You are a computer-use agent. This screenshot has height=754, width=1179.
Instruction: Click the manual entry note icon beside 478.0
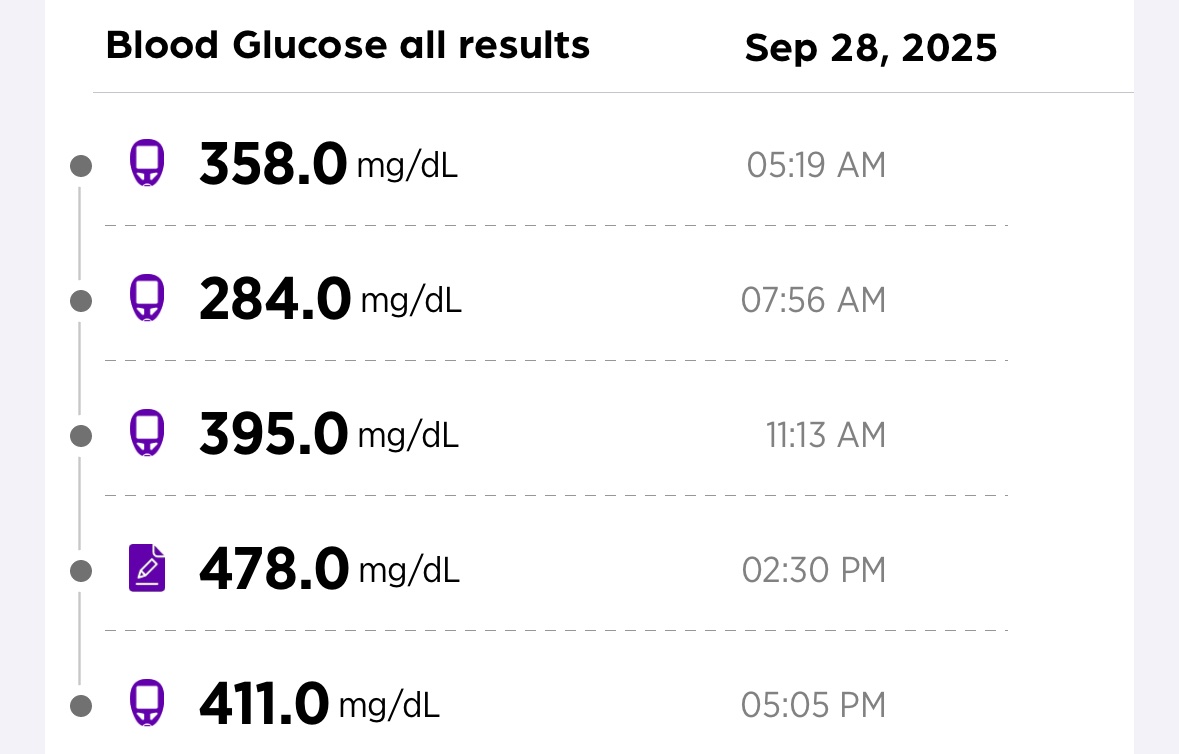click(x=147, y=568)
